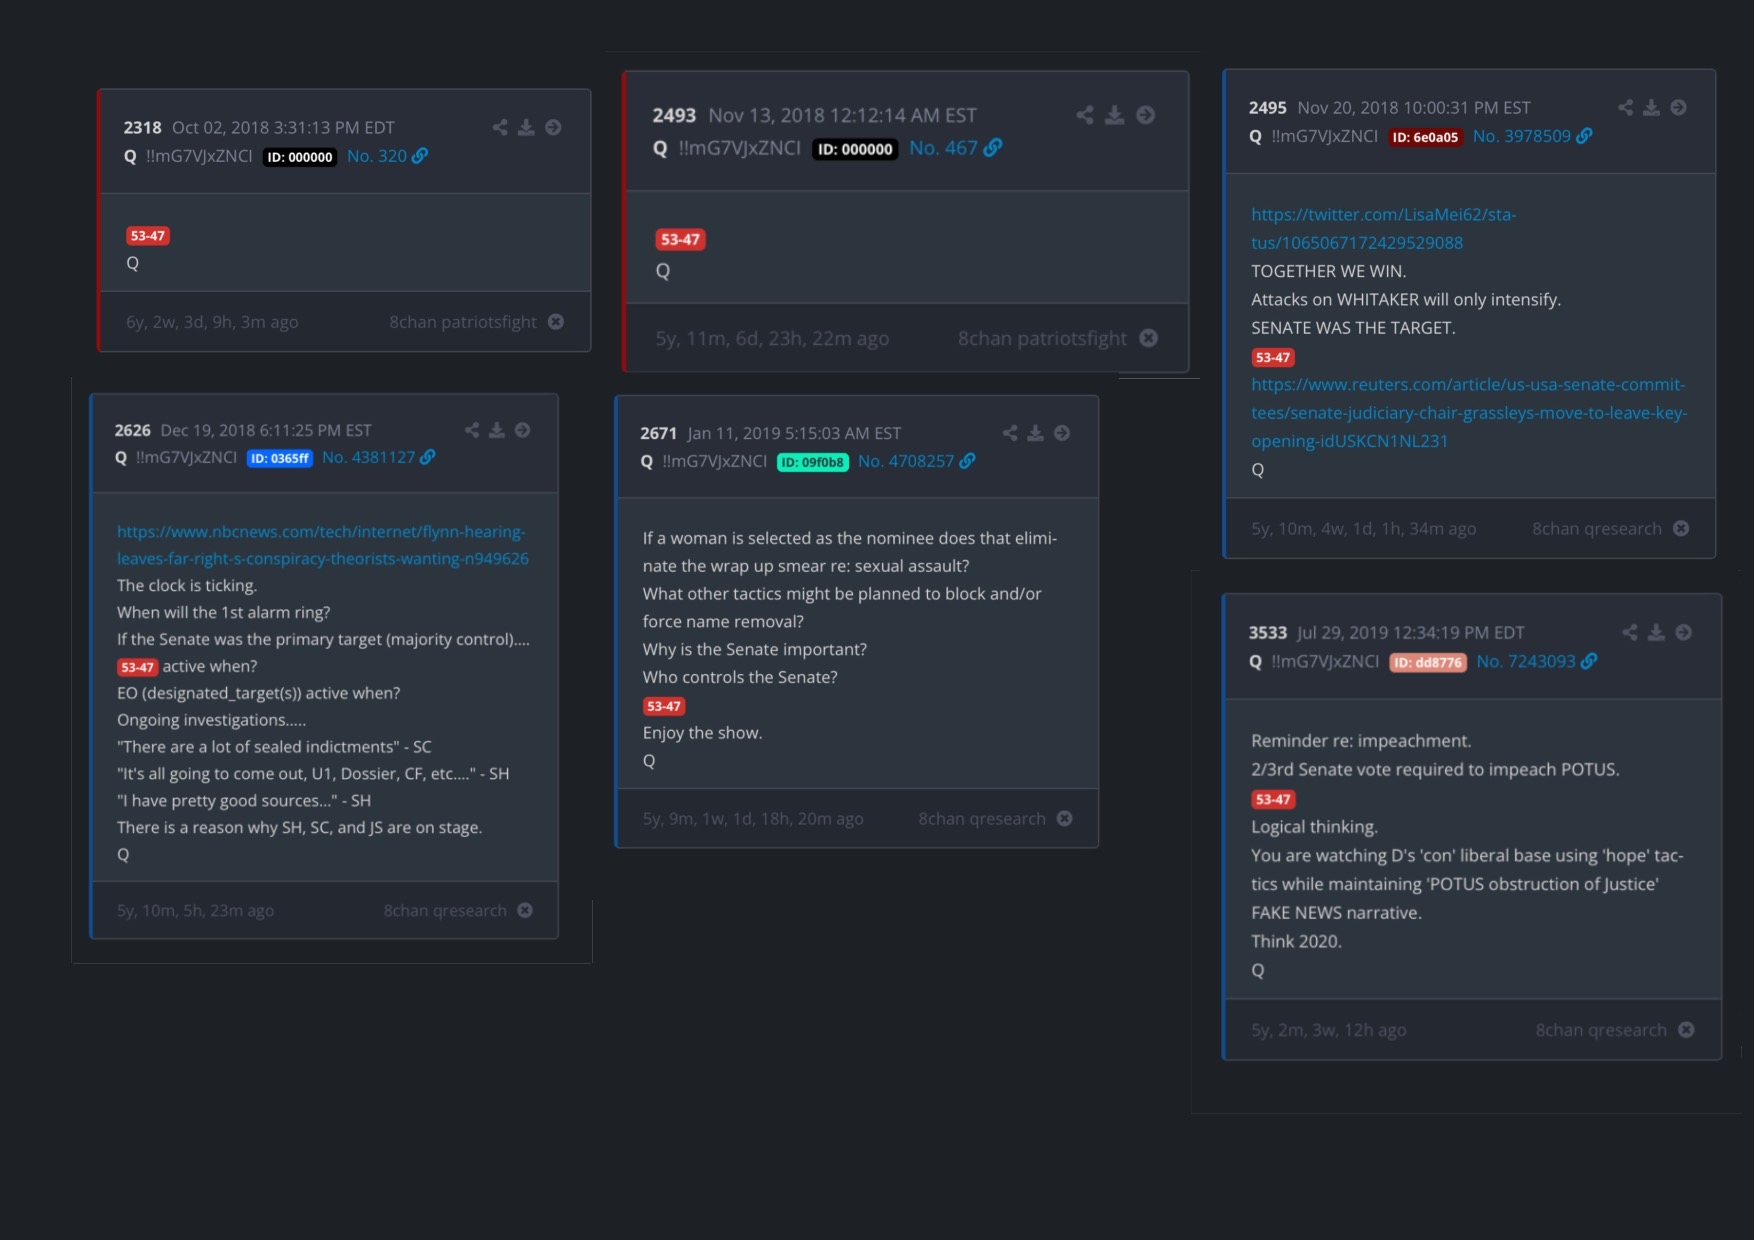Image resolution: width=1754 pixels, height=1240 pixels.
Task: Share post 2626
Action: (x=472, y=430)
